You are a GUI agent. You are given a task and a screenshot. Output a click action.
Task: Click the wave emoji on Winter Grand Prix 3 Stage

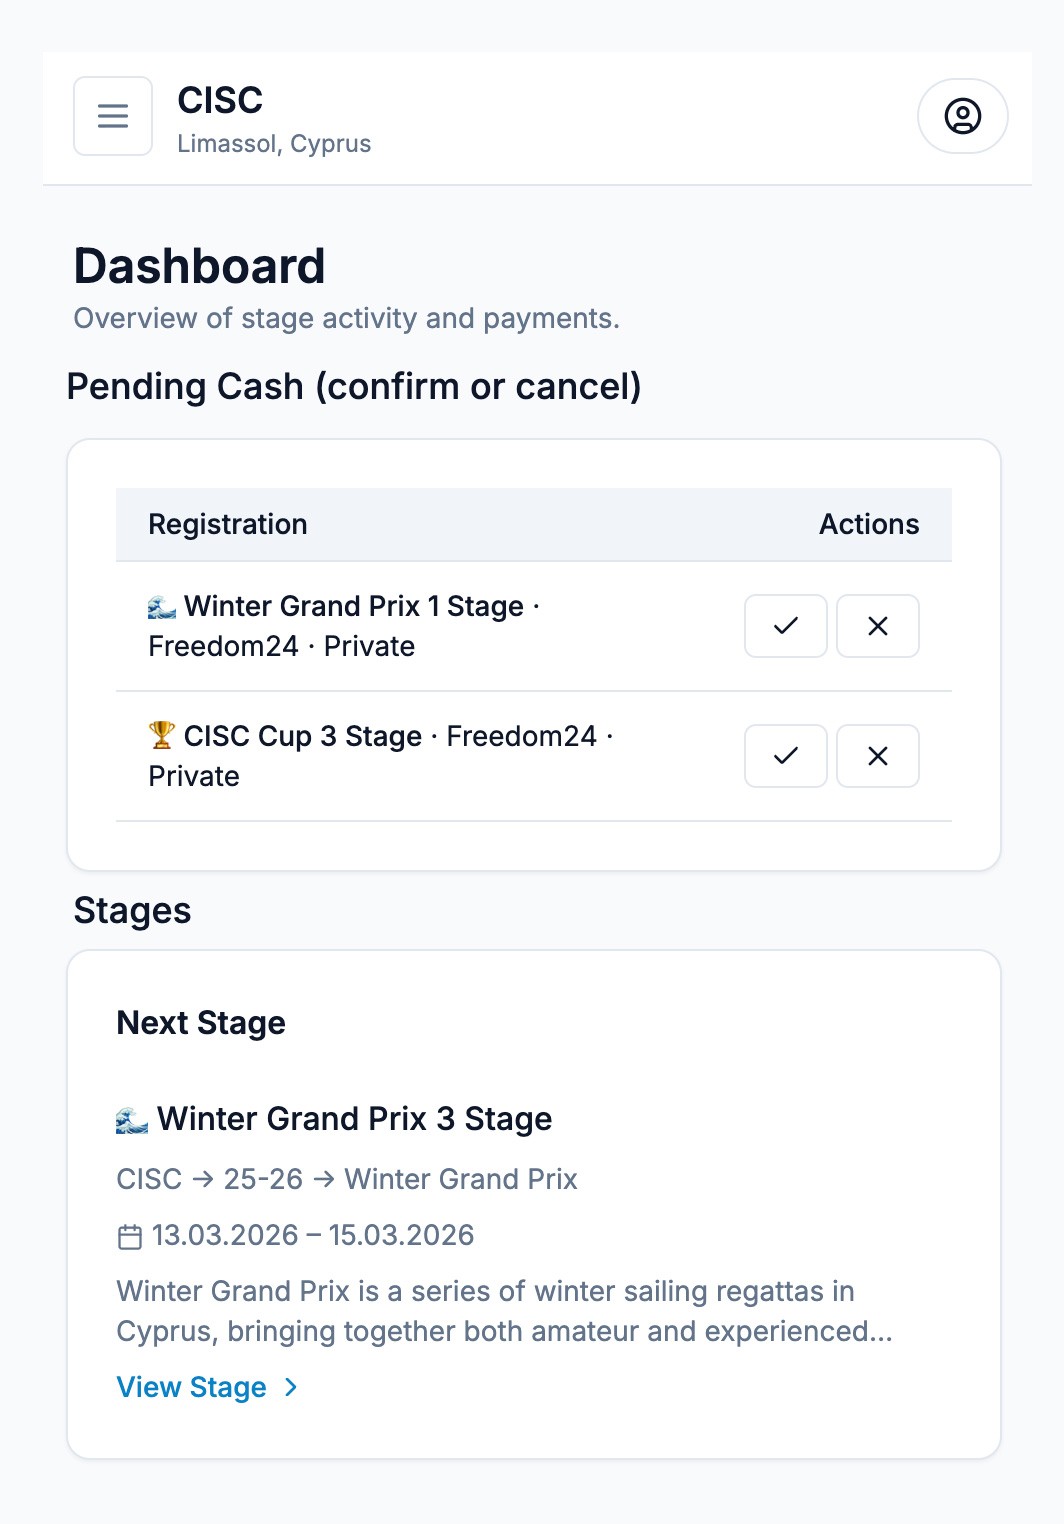(x=131, y=1118)
